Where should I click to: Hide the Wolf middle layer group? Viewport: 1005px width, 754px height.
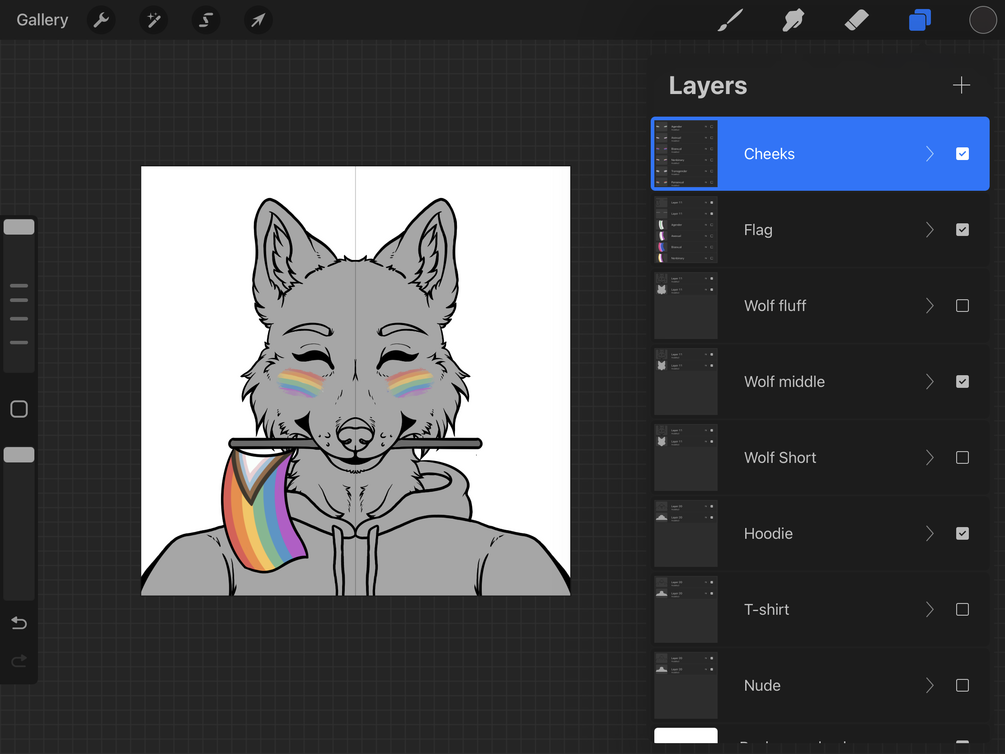[962, 381]
